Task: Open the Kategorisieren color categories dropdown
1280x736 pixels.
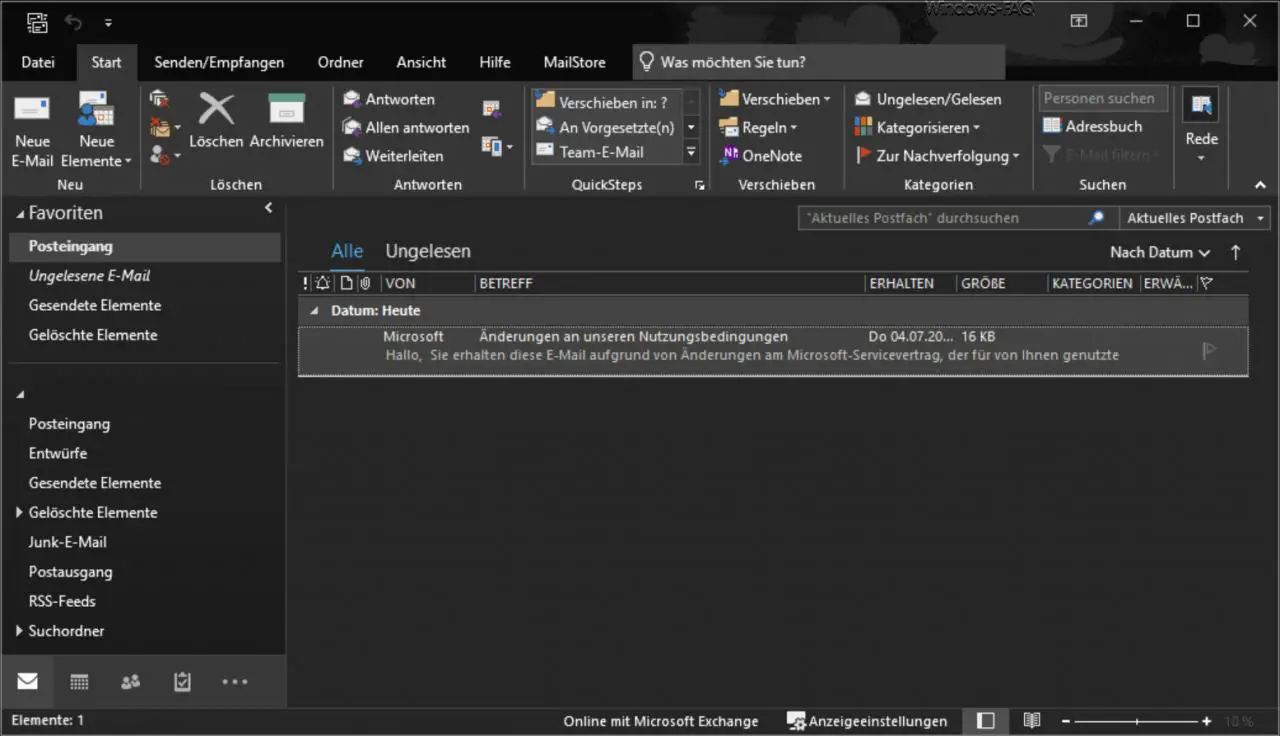Action: (x=917, y=127)
